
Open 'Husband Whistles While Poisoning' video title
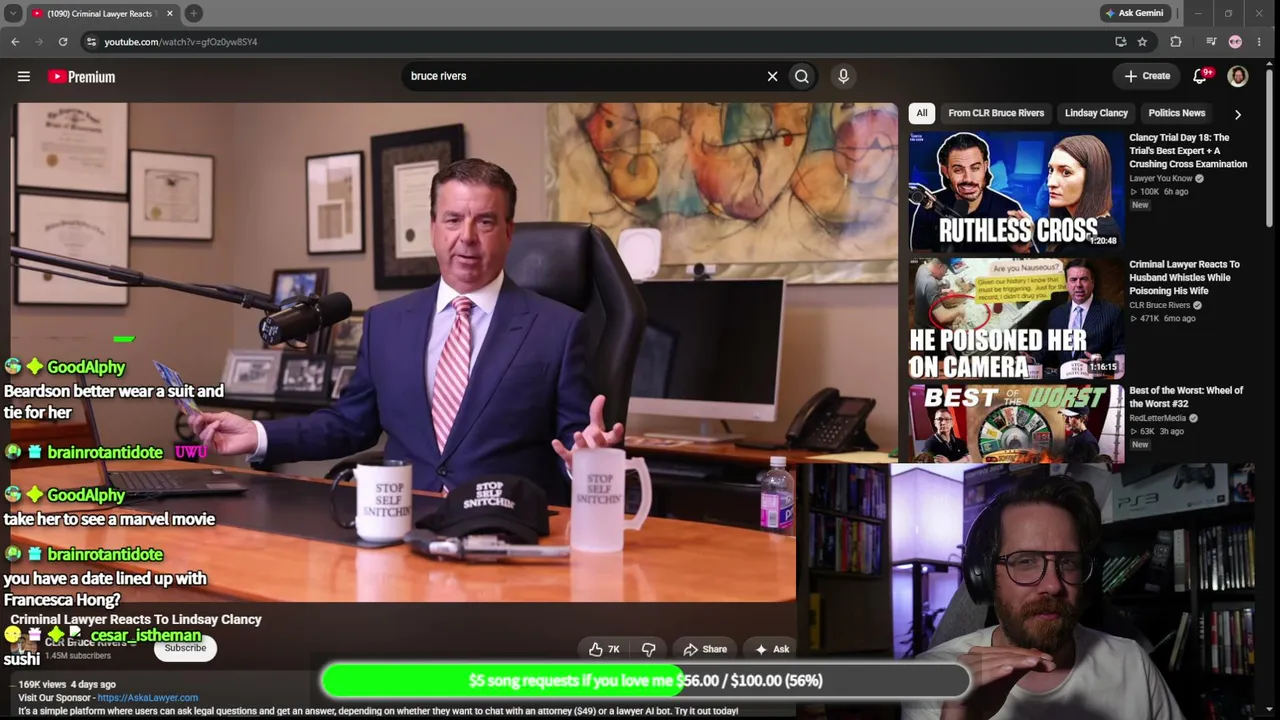pos(1185,278)
